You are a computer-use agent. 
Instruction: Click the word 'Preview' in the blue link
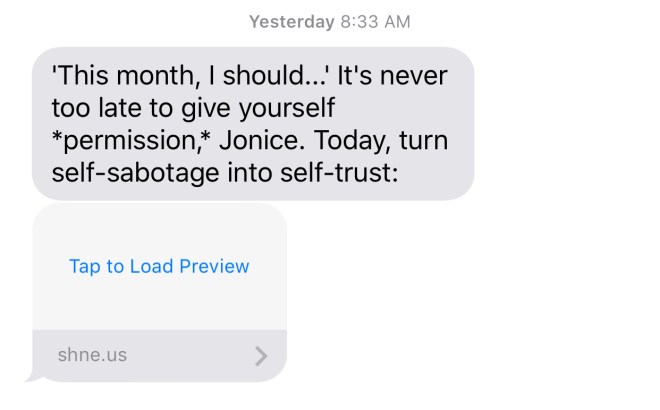click(214, 266)
